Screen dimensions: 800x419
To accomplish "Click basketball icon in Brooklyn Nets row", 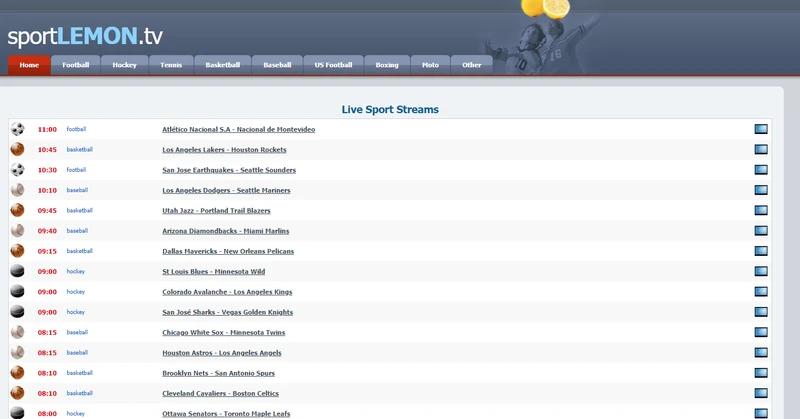I will (17, 373).
